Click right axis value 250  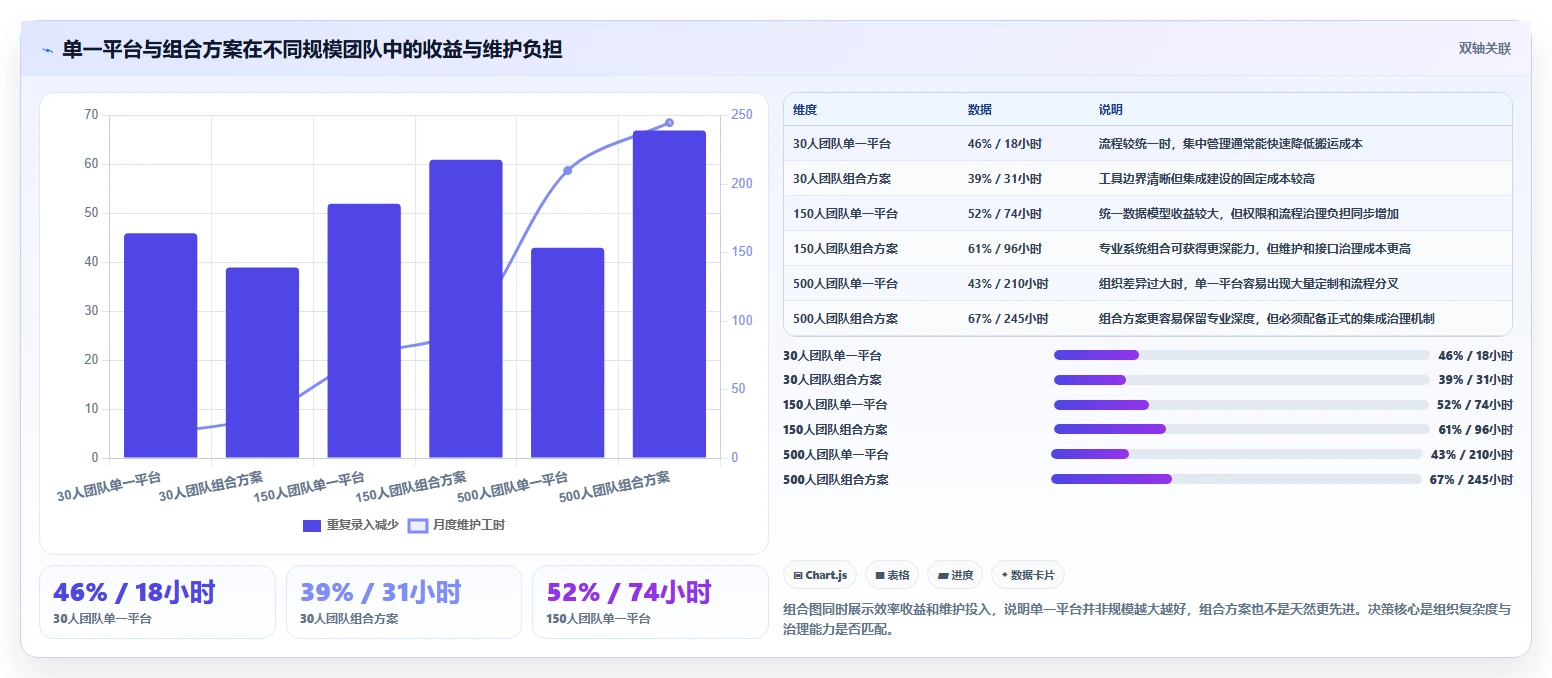pyautogui.click(x=742, y=115)
